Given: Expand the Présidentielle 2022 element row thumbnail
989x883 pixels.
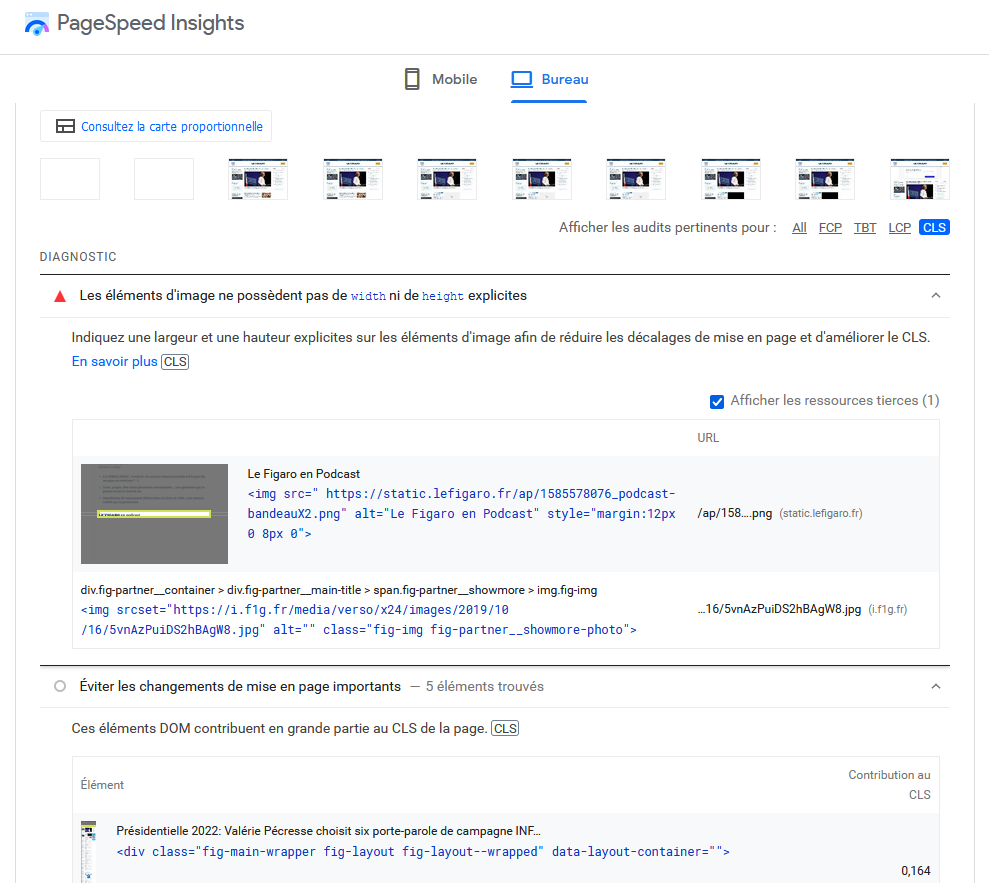Looking at the screenshot, I should tap(88, 851).
